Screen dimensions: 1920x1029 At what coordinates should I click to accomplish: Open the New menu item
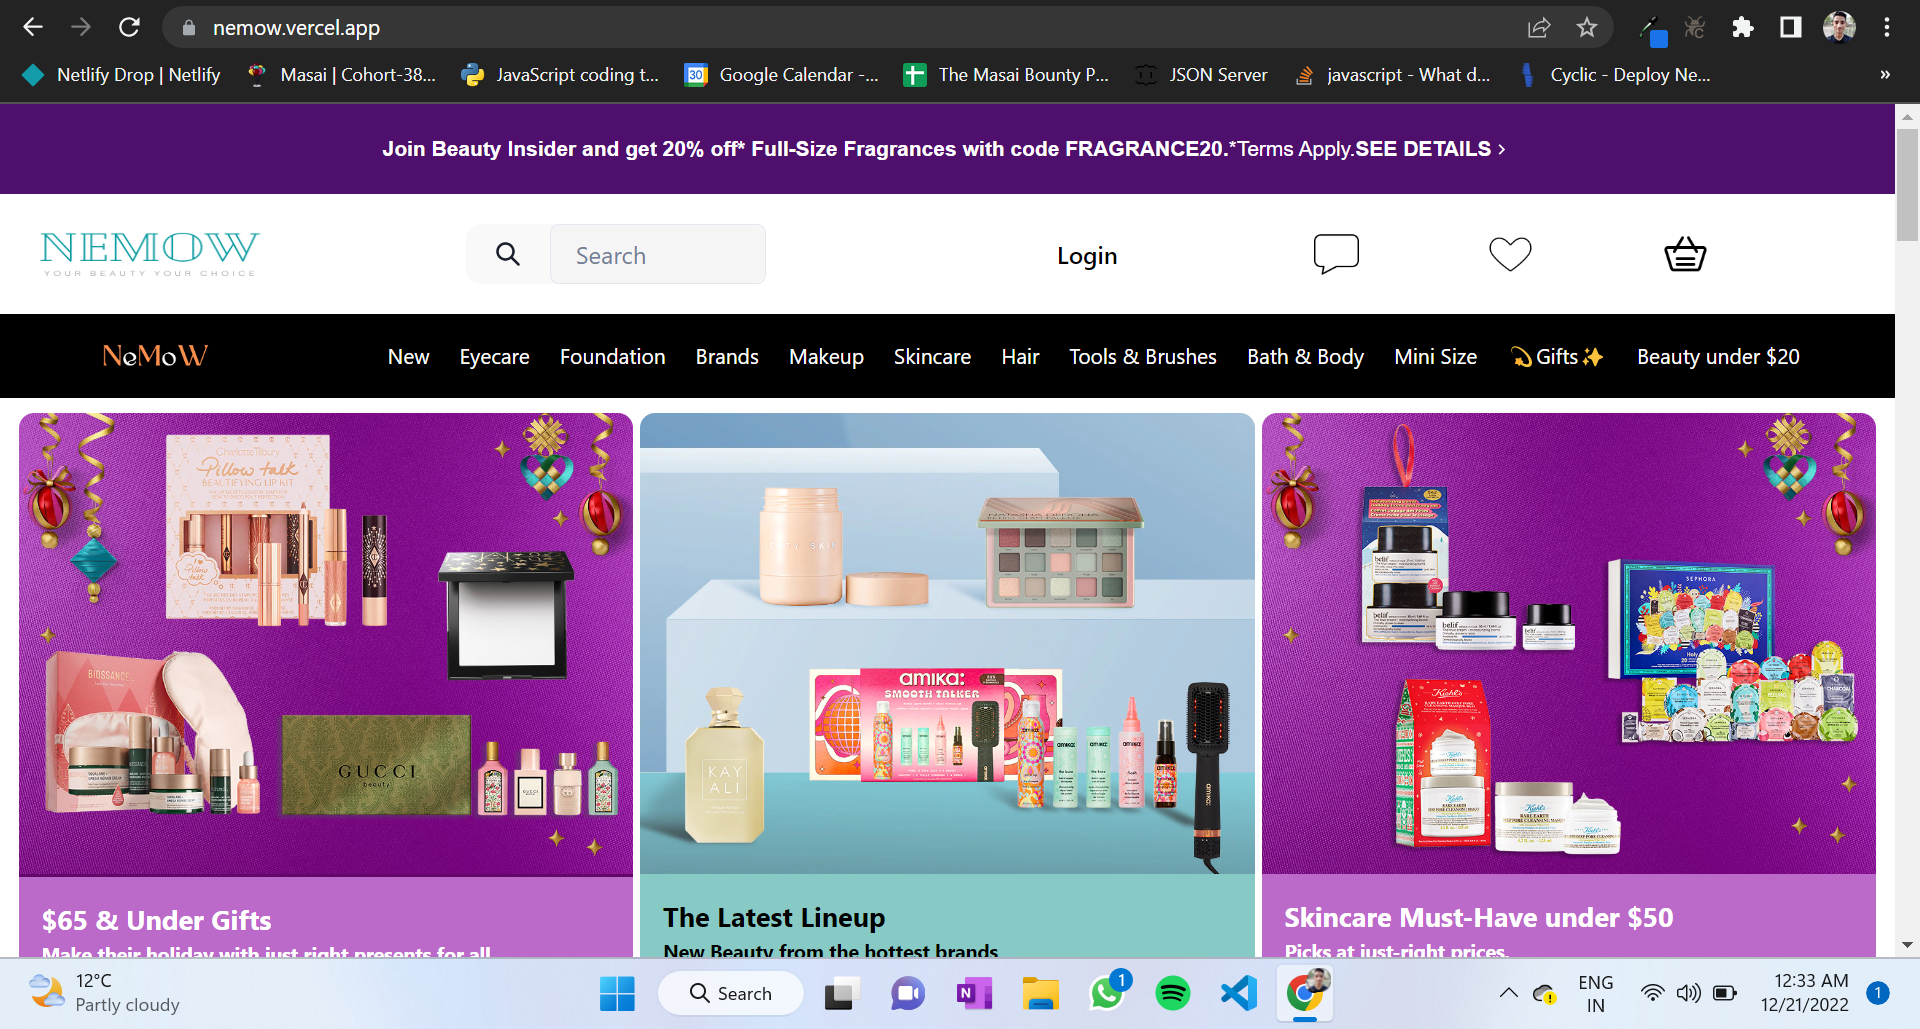(x=408, y=357)
